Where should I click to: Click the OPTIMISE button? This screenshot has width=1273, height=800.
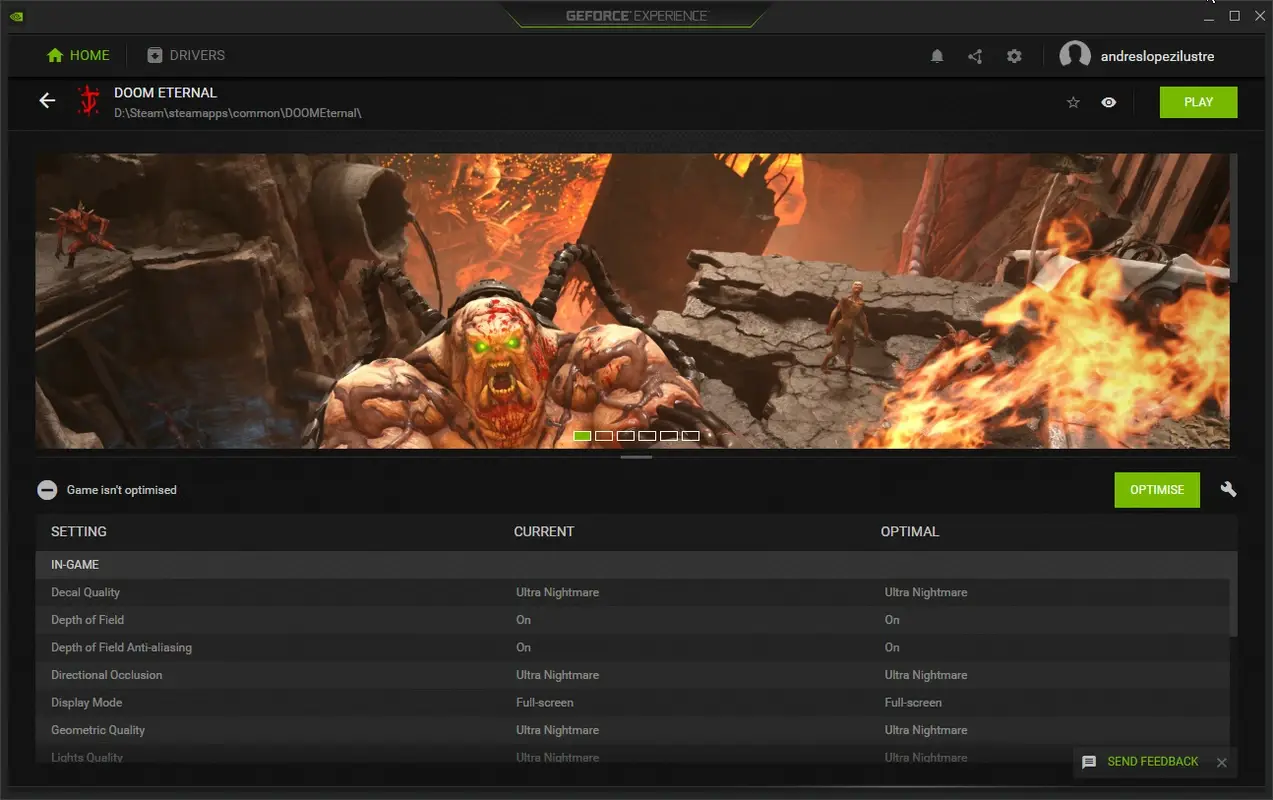pos(1156,489)
